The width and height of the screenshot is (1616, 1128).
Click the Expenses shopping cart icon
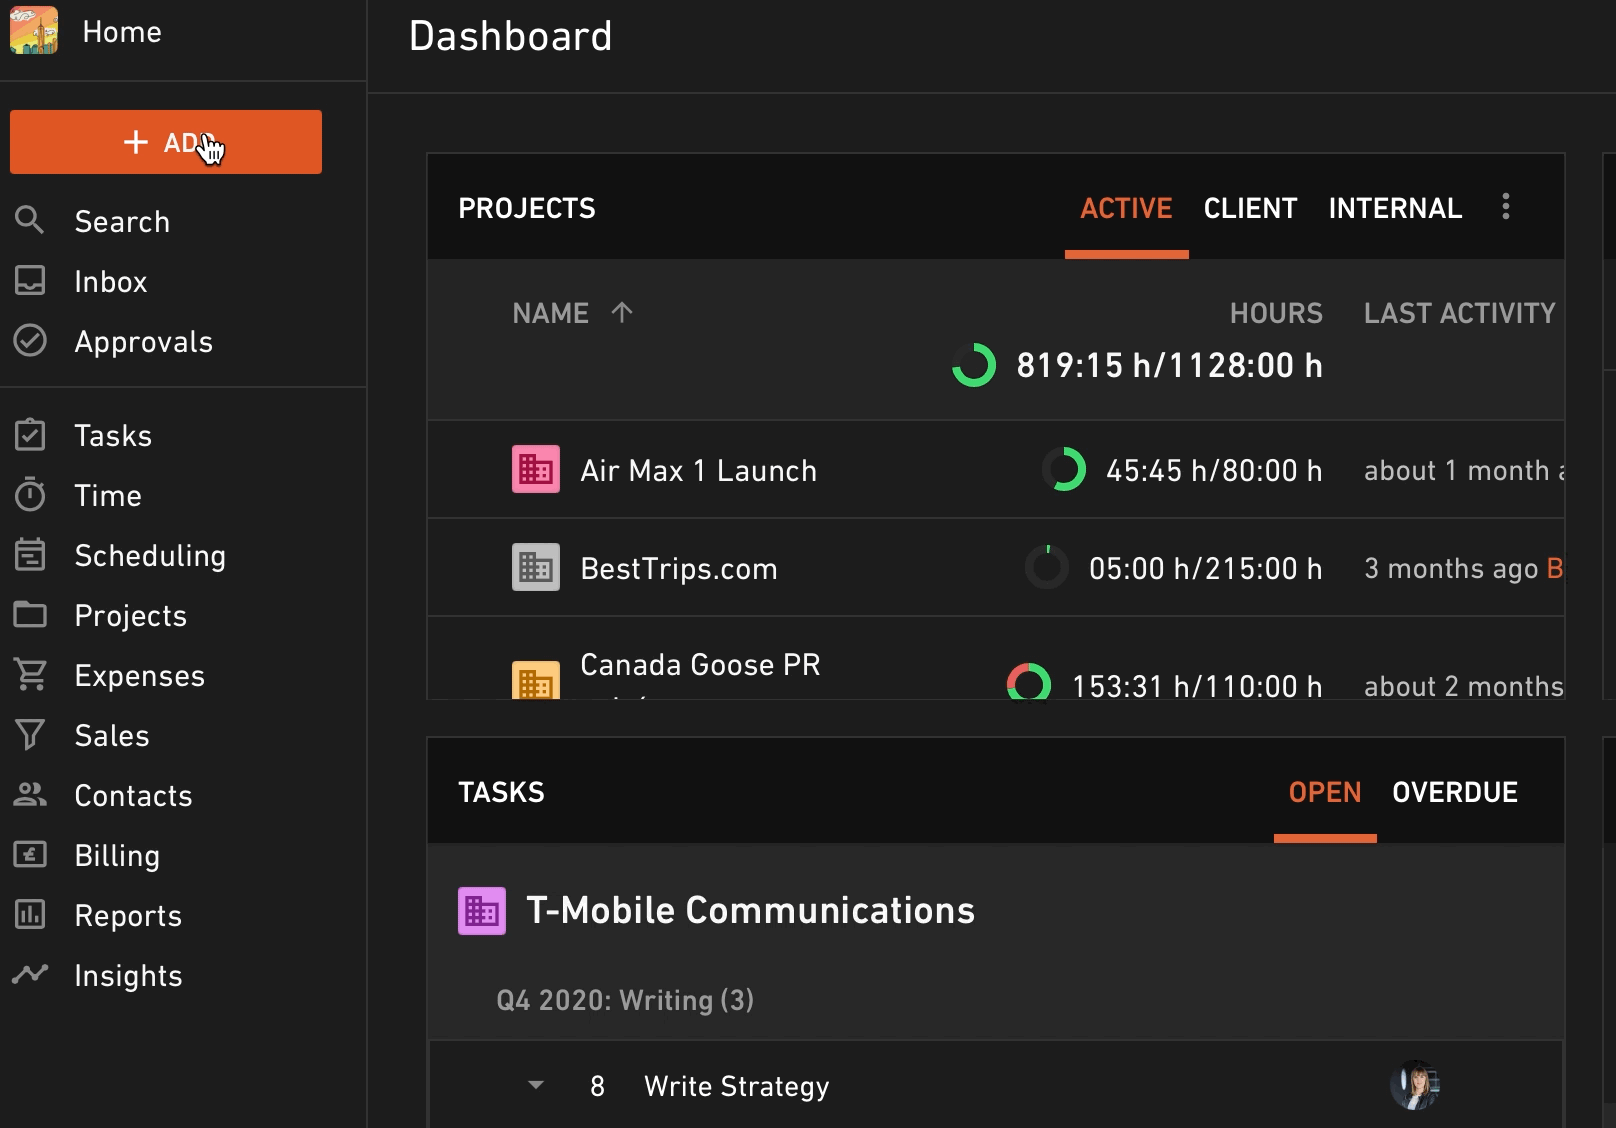30,675
